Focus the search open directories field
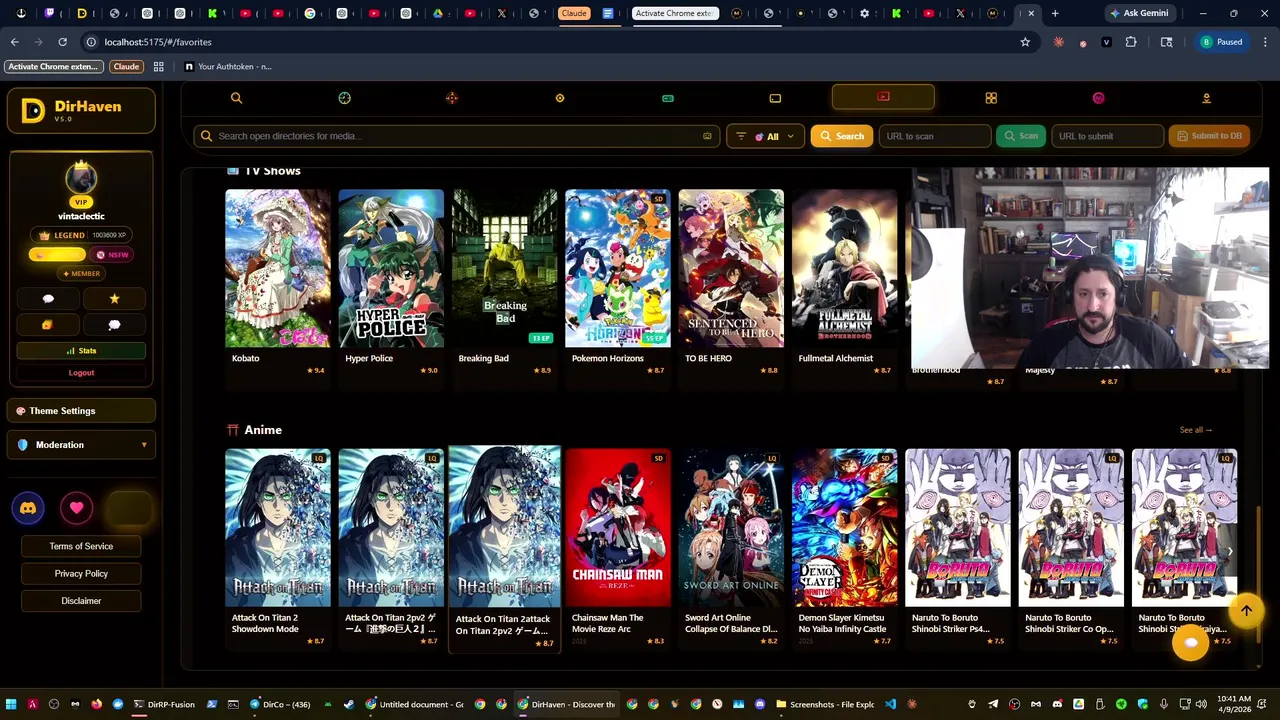The height and width of the screenshot is (720, 1280). click(457, 136)
